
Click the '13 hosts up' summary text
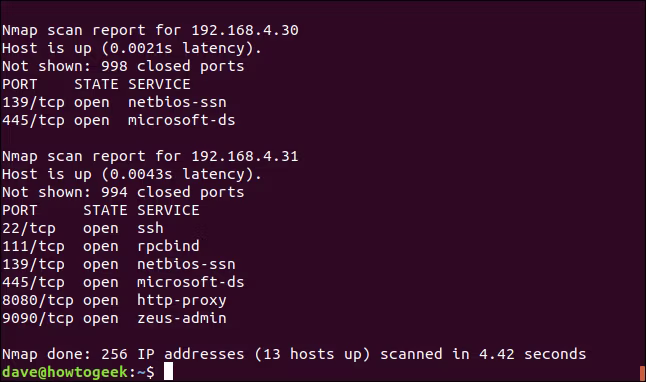tap(312, 354)
